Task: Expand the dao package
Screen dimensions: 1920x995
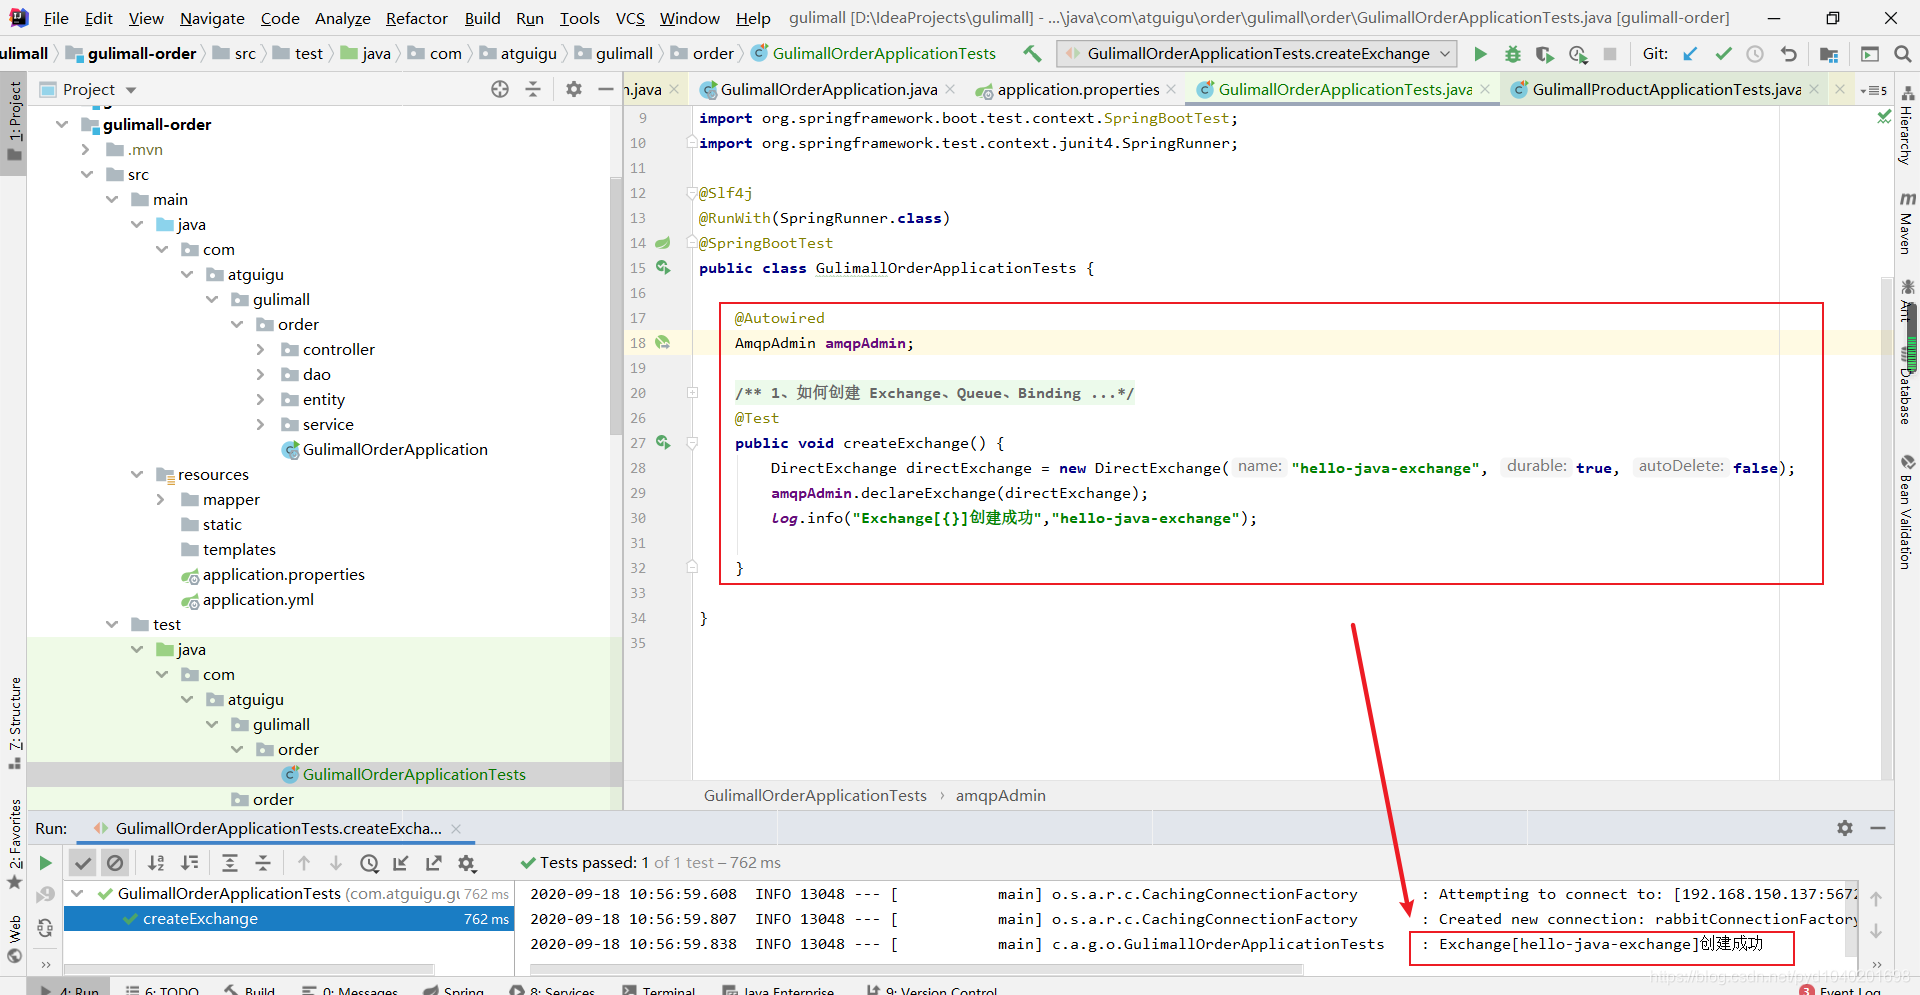Action: [262, 374]
